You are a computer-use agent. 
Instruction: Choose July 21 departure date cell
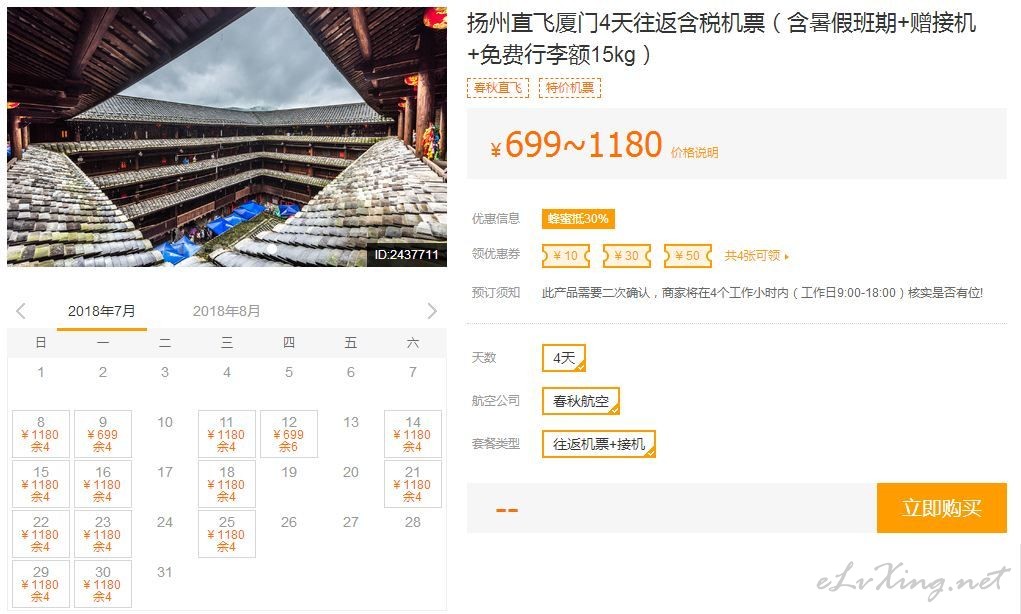(413, 484)
